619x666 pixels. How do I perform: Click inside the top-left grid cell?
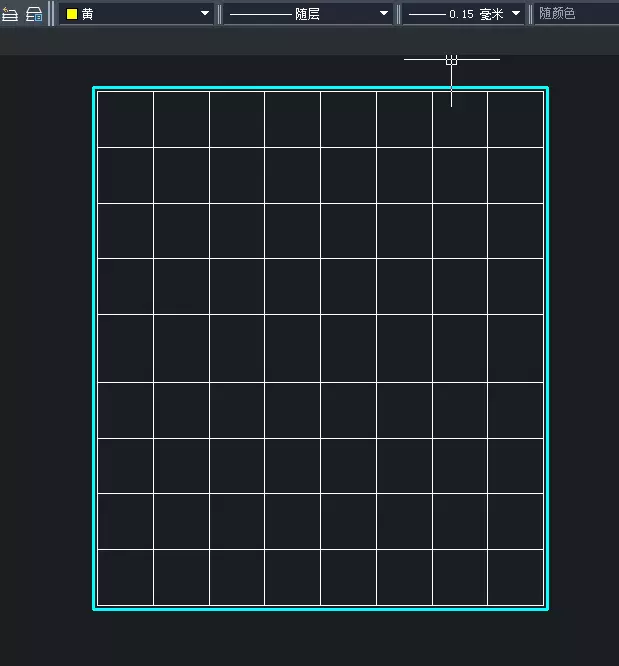tap(125, 119)
